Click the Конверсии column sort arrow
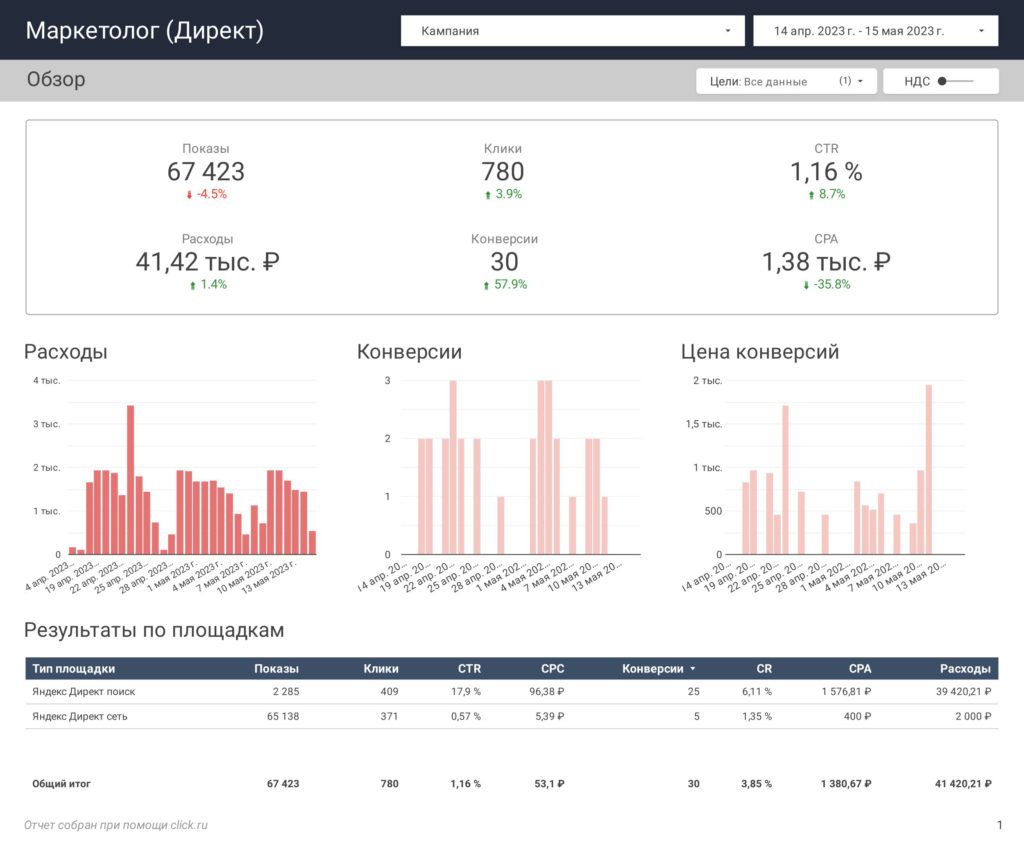1024x845 pixels. pyautogui.click(x=693, y=669)
